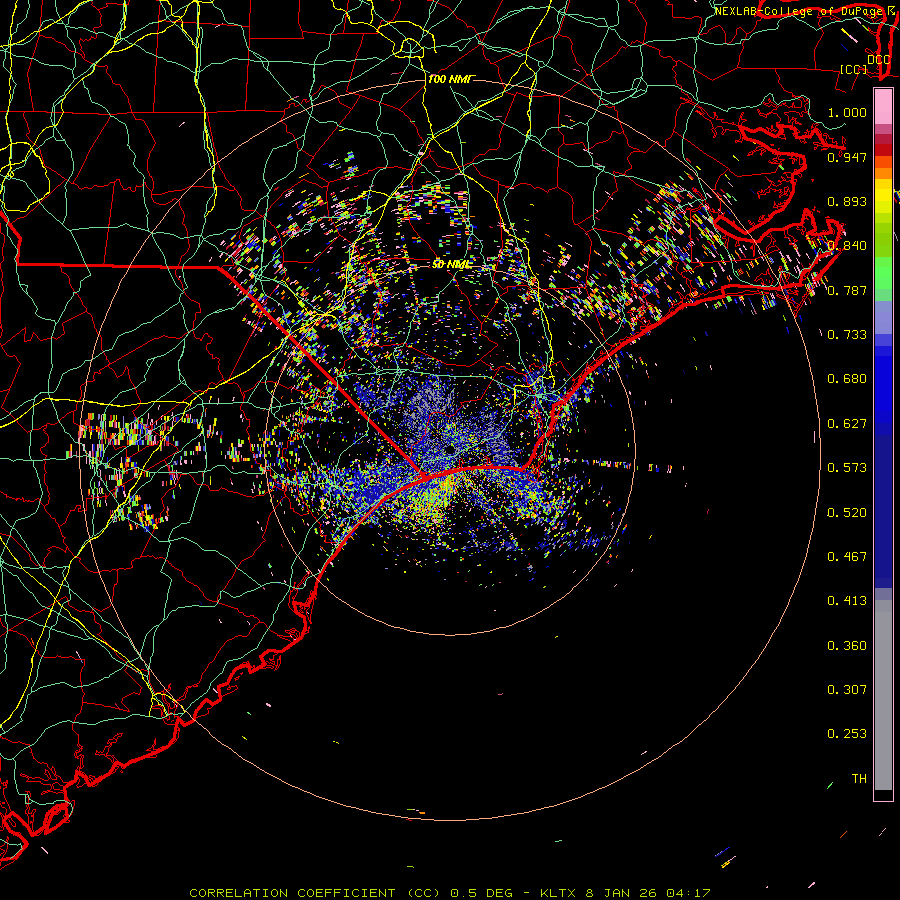This screenshot has height=900, width=900.
Task: Select the 0.893 legend value
Action: click(x=847, y=201)
